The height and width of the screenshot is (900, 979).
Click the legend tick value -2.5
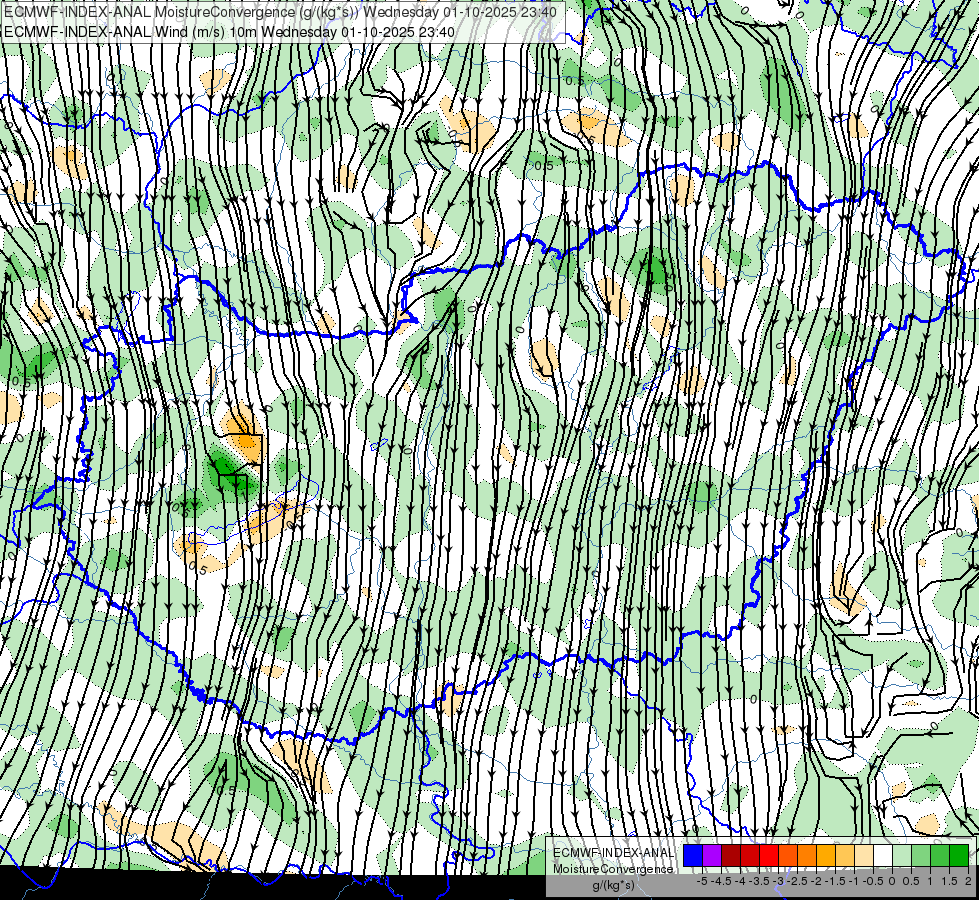[x=799, y=881]
